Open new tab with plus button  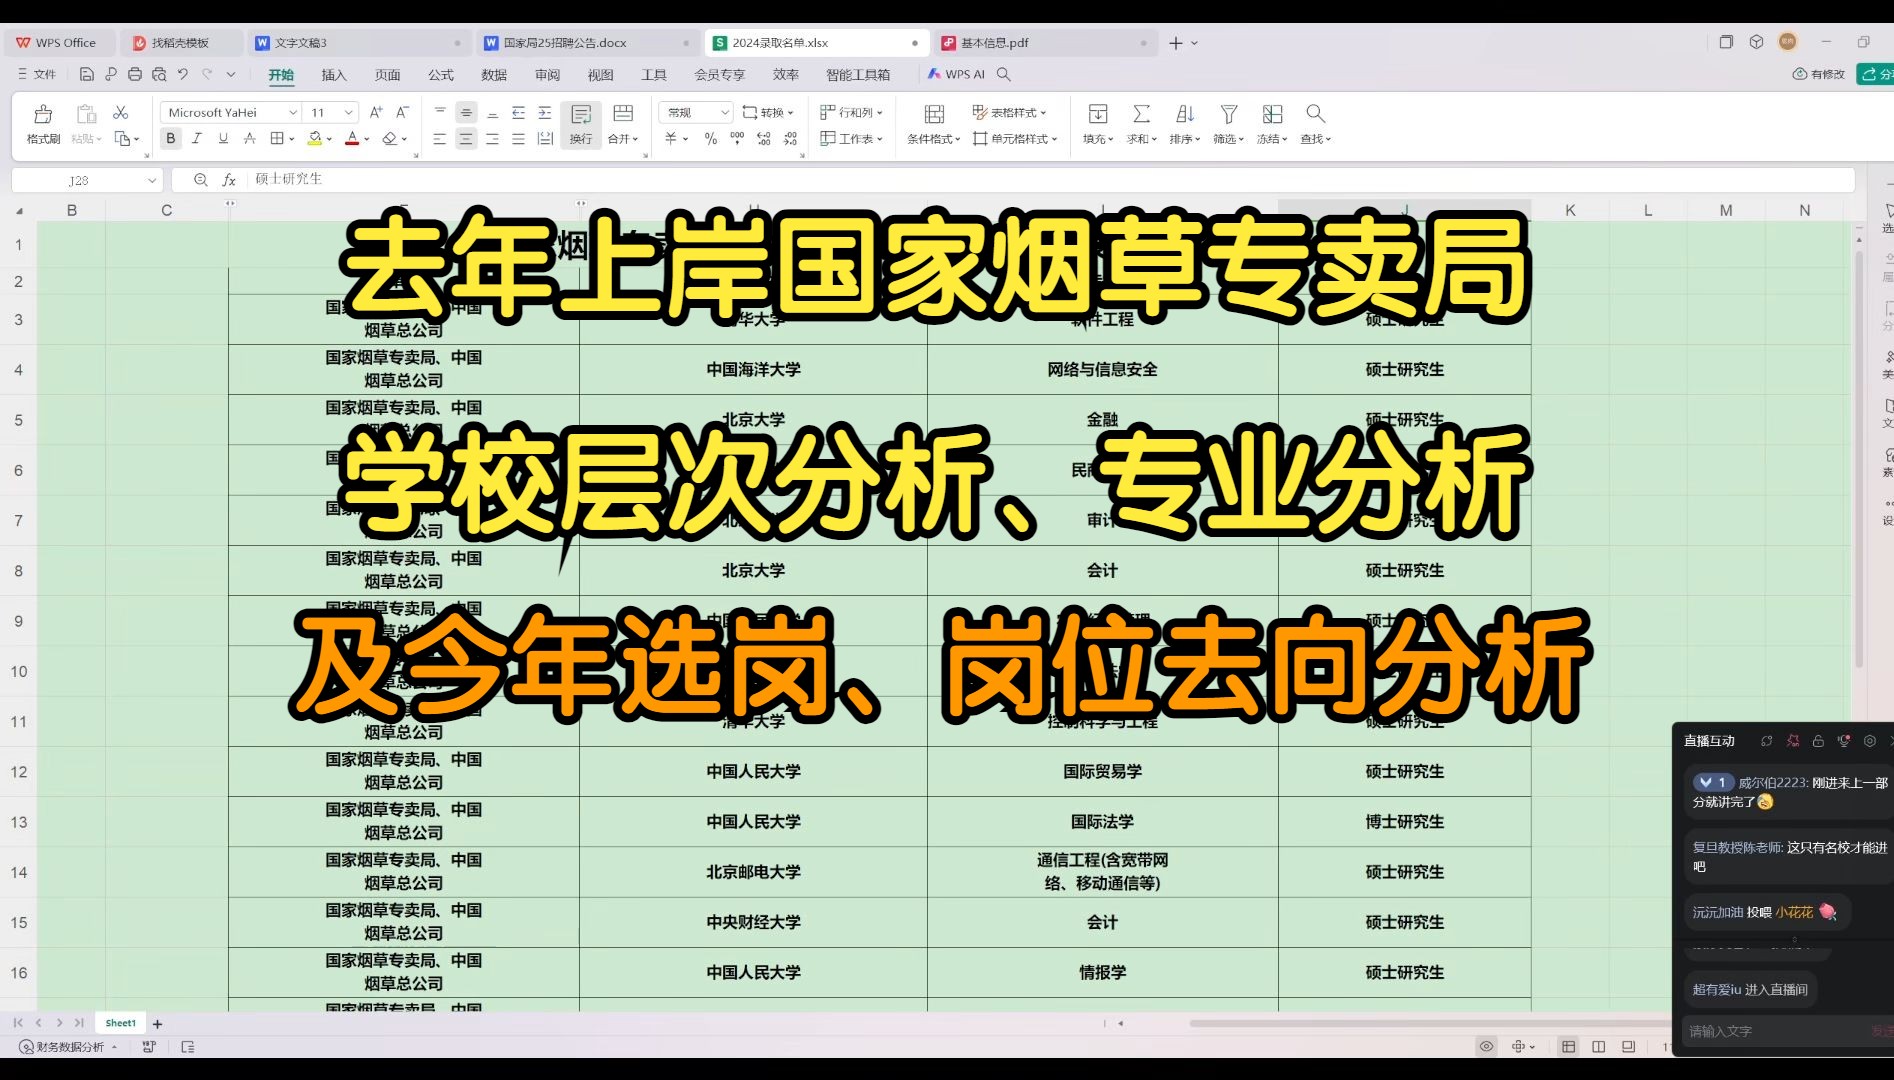click(1176, 43)
